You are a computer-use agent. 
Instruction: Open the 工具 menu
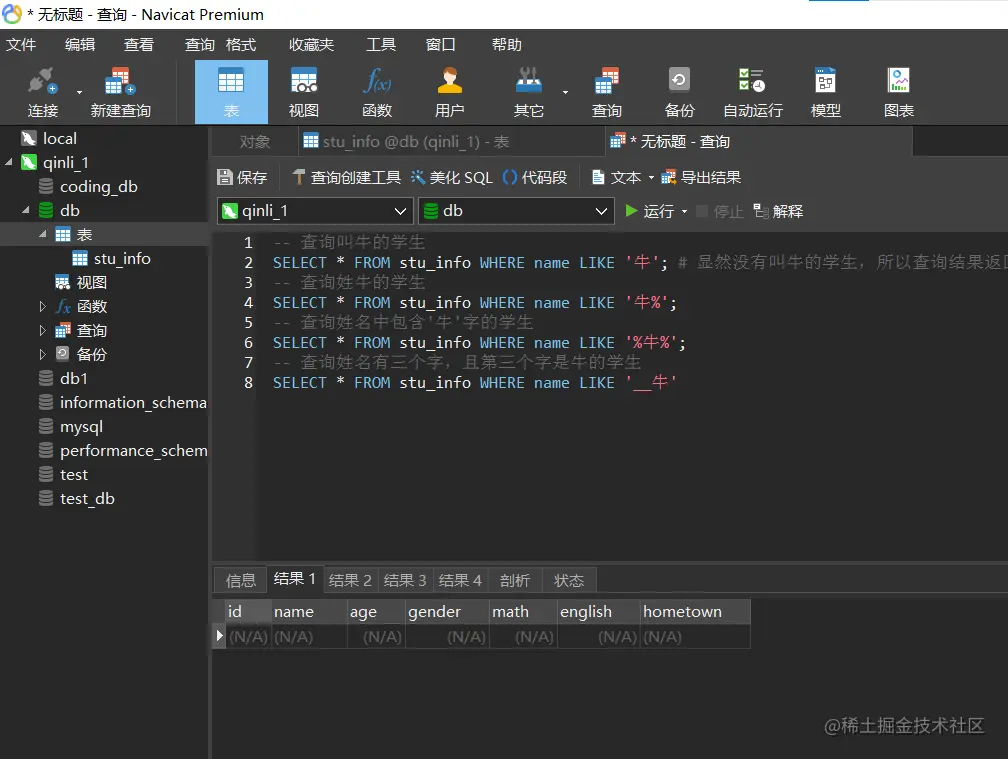(x=381, y=44)
